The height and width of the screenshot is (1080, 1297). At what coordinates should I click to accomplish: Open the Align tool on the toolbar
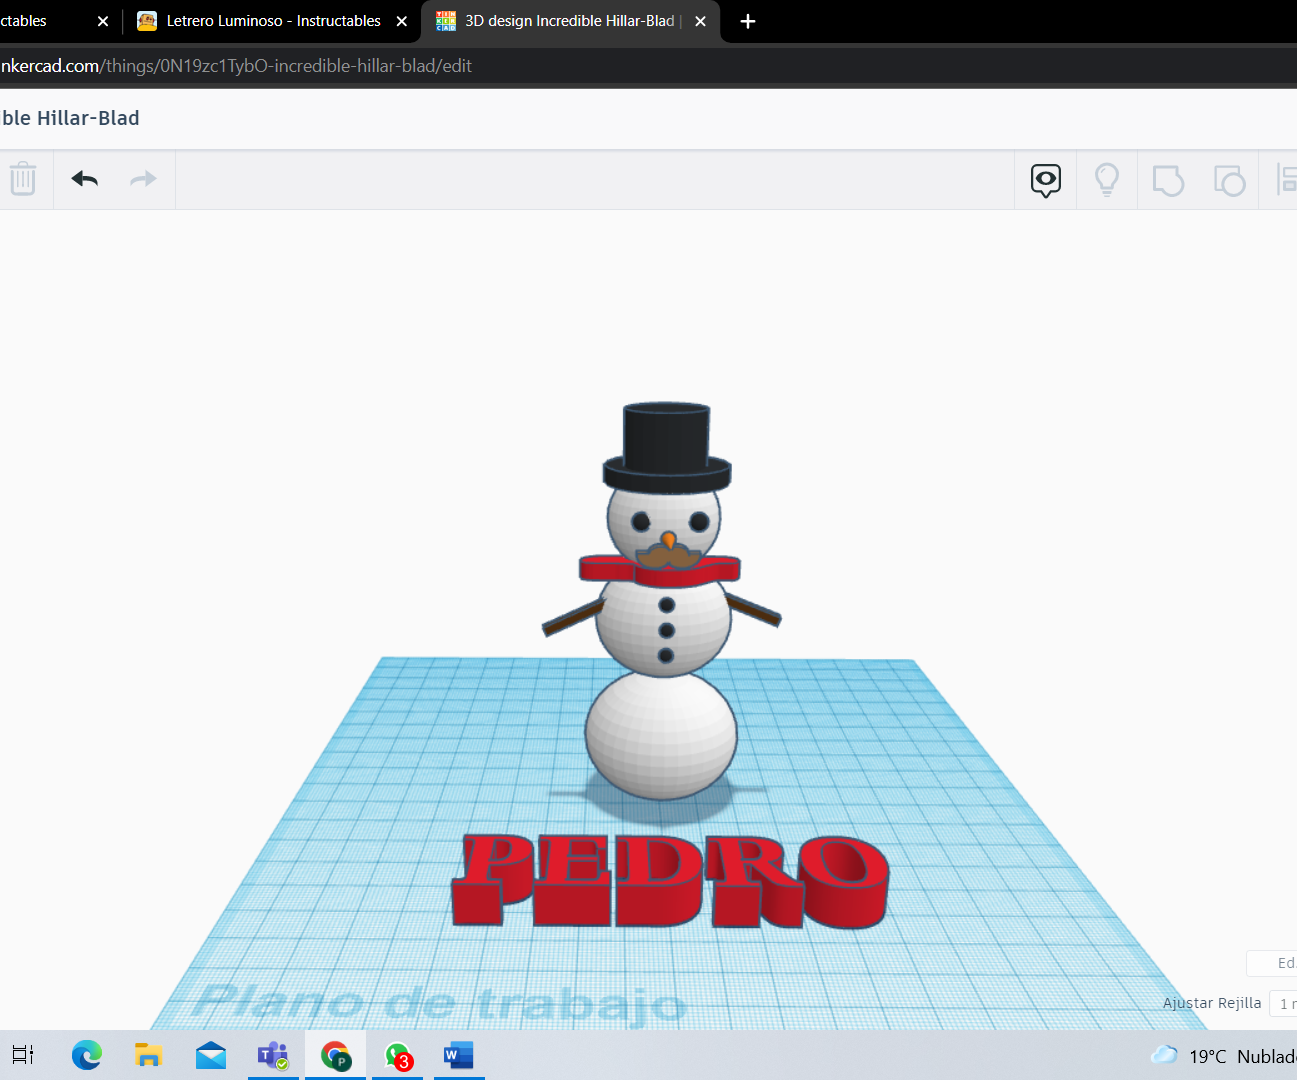point(1288,179)
